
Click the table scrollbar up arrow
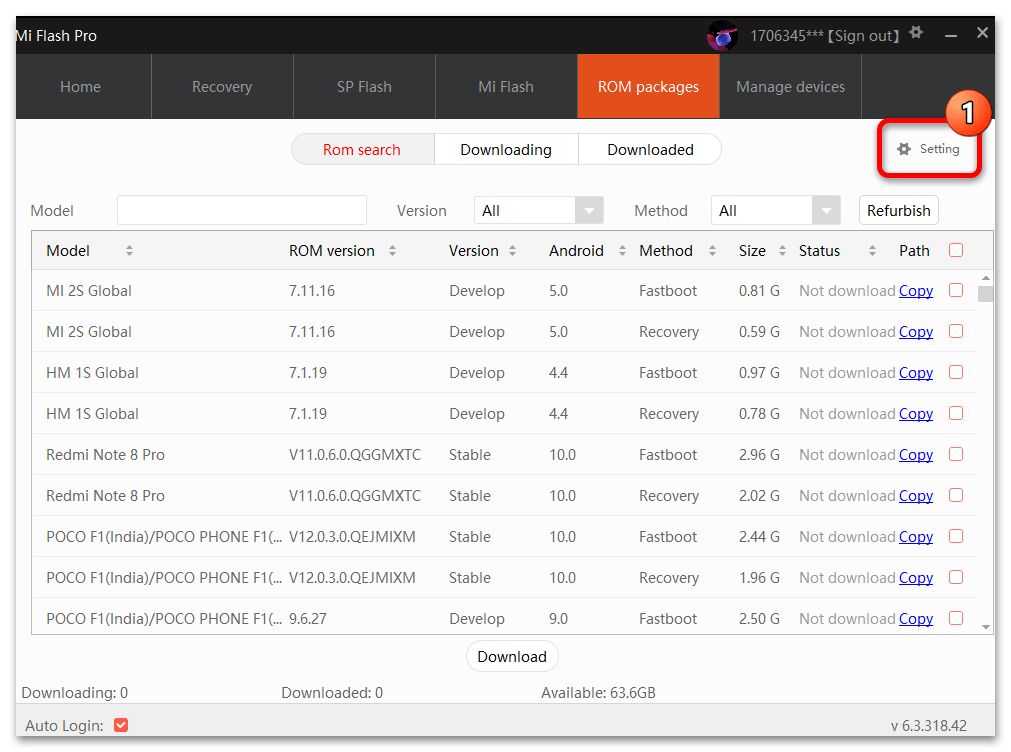point(985,278)
